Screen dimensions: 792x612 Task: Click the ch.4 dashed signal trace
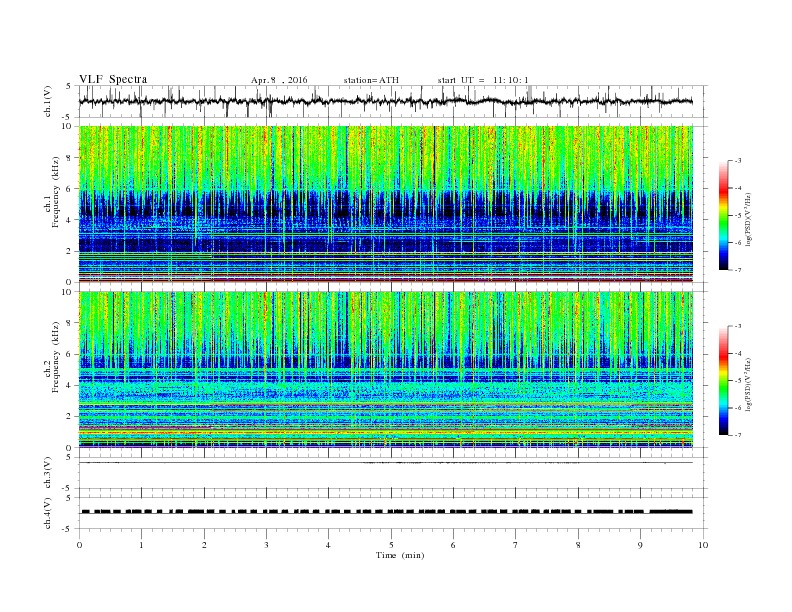point(387,512)
